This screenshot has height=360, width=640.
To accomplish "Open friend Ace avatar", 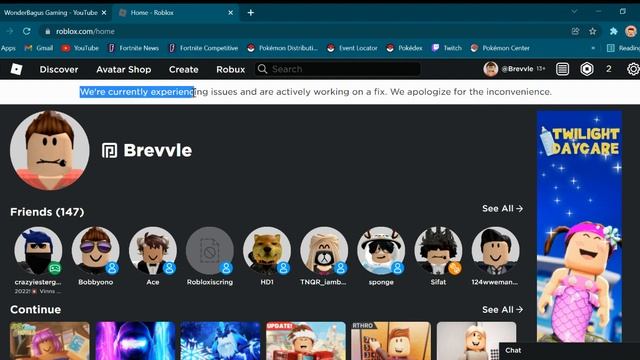I will tap(153, 251).
